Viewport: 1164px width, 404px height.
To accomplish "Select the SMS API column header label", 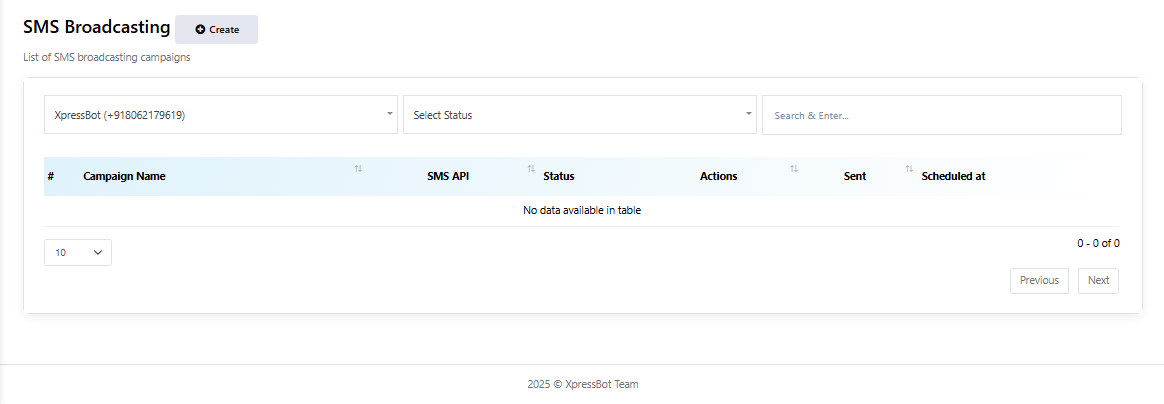I will [x=448, y=176].
